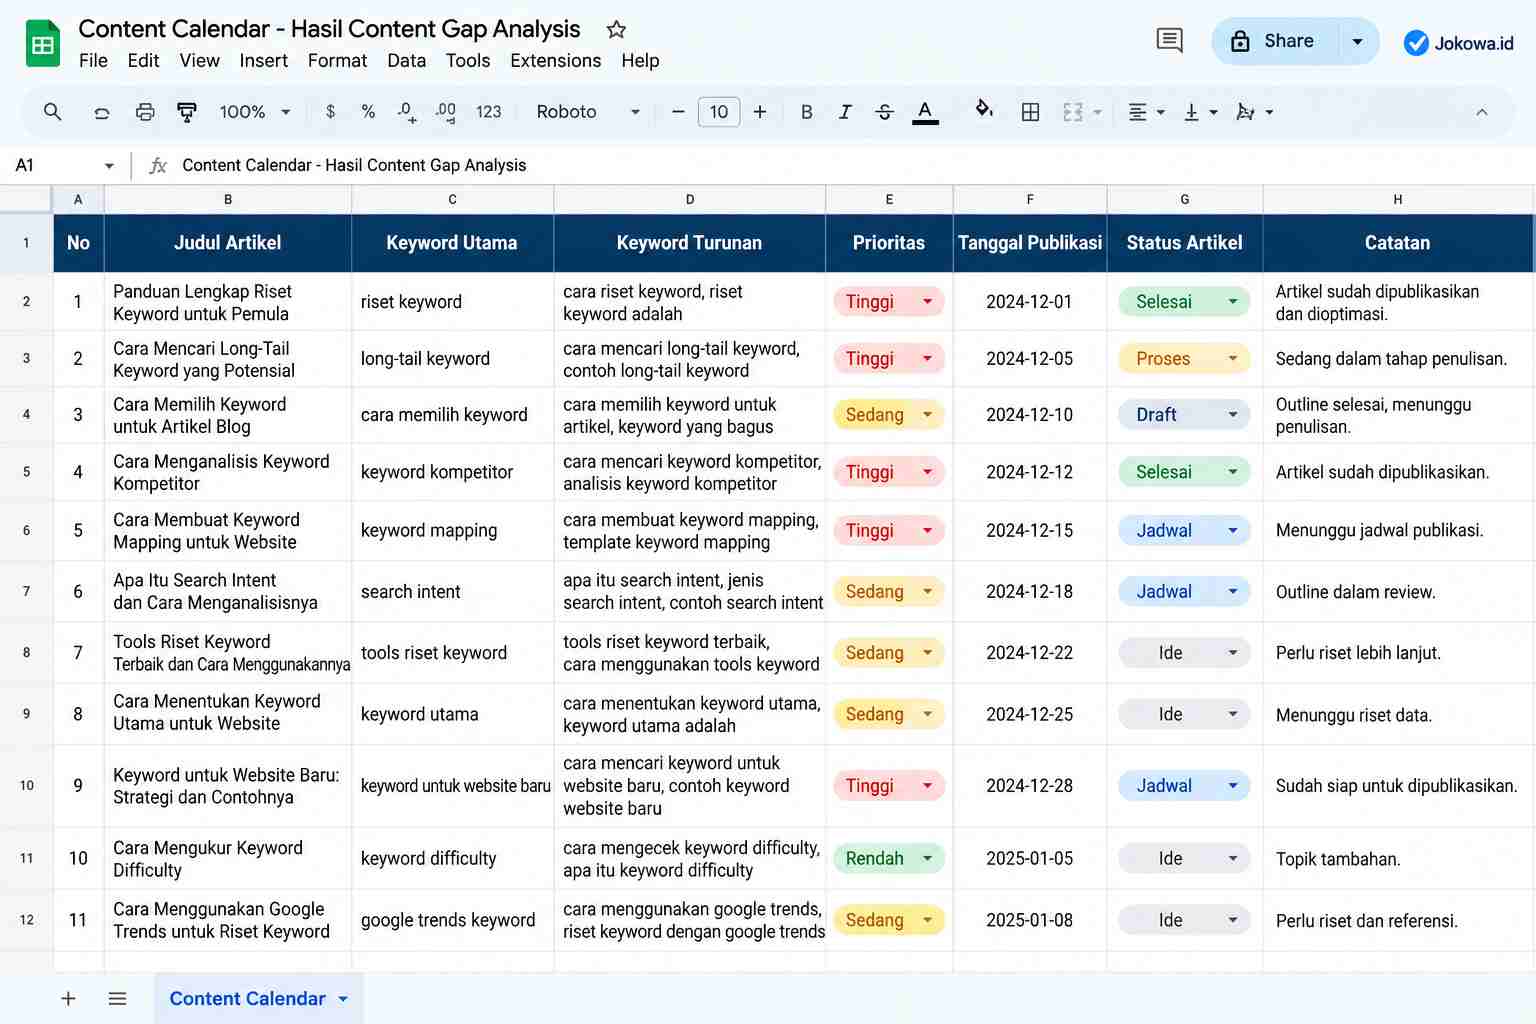Open Prioritas dropdown for keyword difficulty row
The height and width of the screenshot is (1024, 1536).
[x=888, y=859]
